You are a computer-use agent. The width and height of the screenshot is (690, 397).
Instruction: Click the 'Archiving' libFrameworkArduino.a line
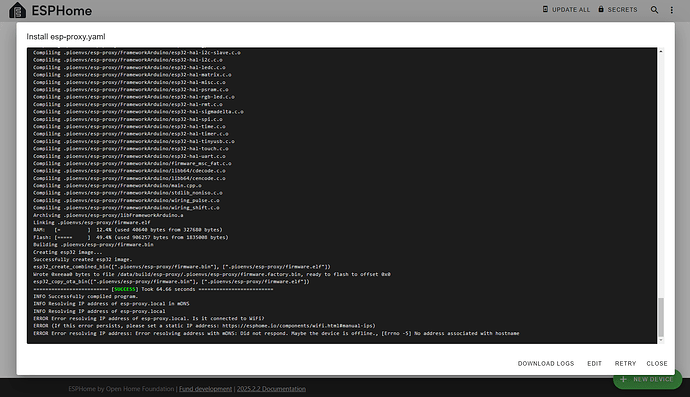point(108,215)
